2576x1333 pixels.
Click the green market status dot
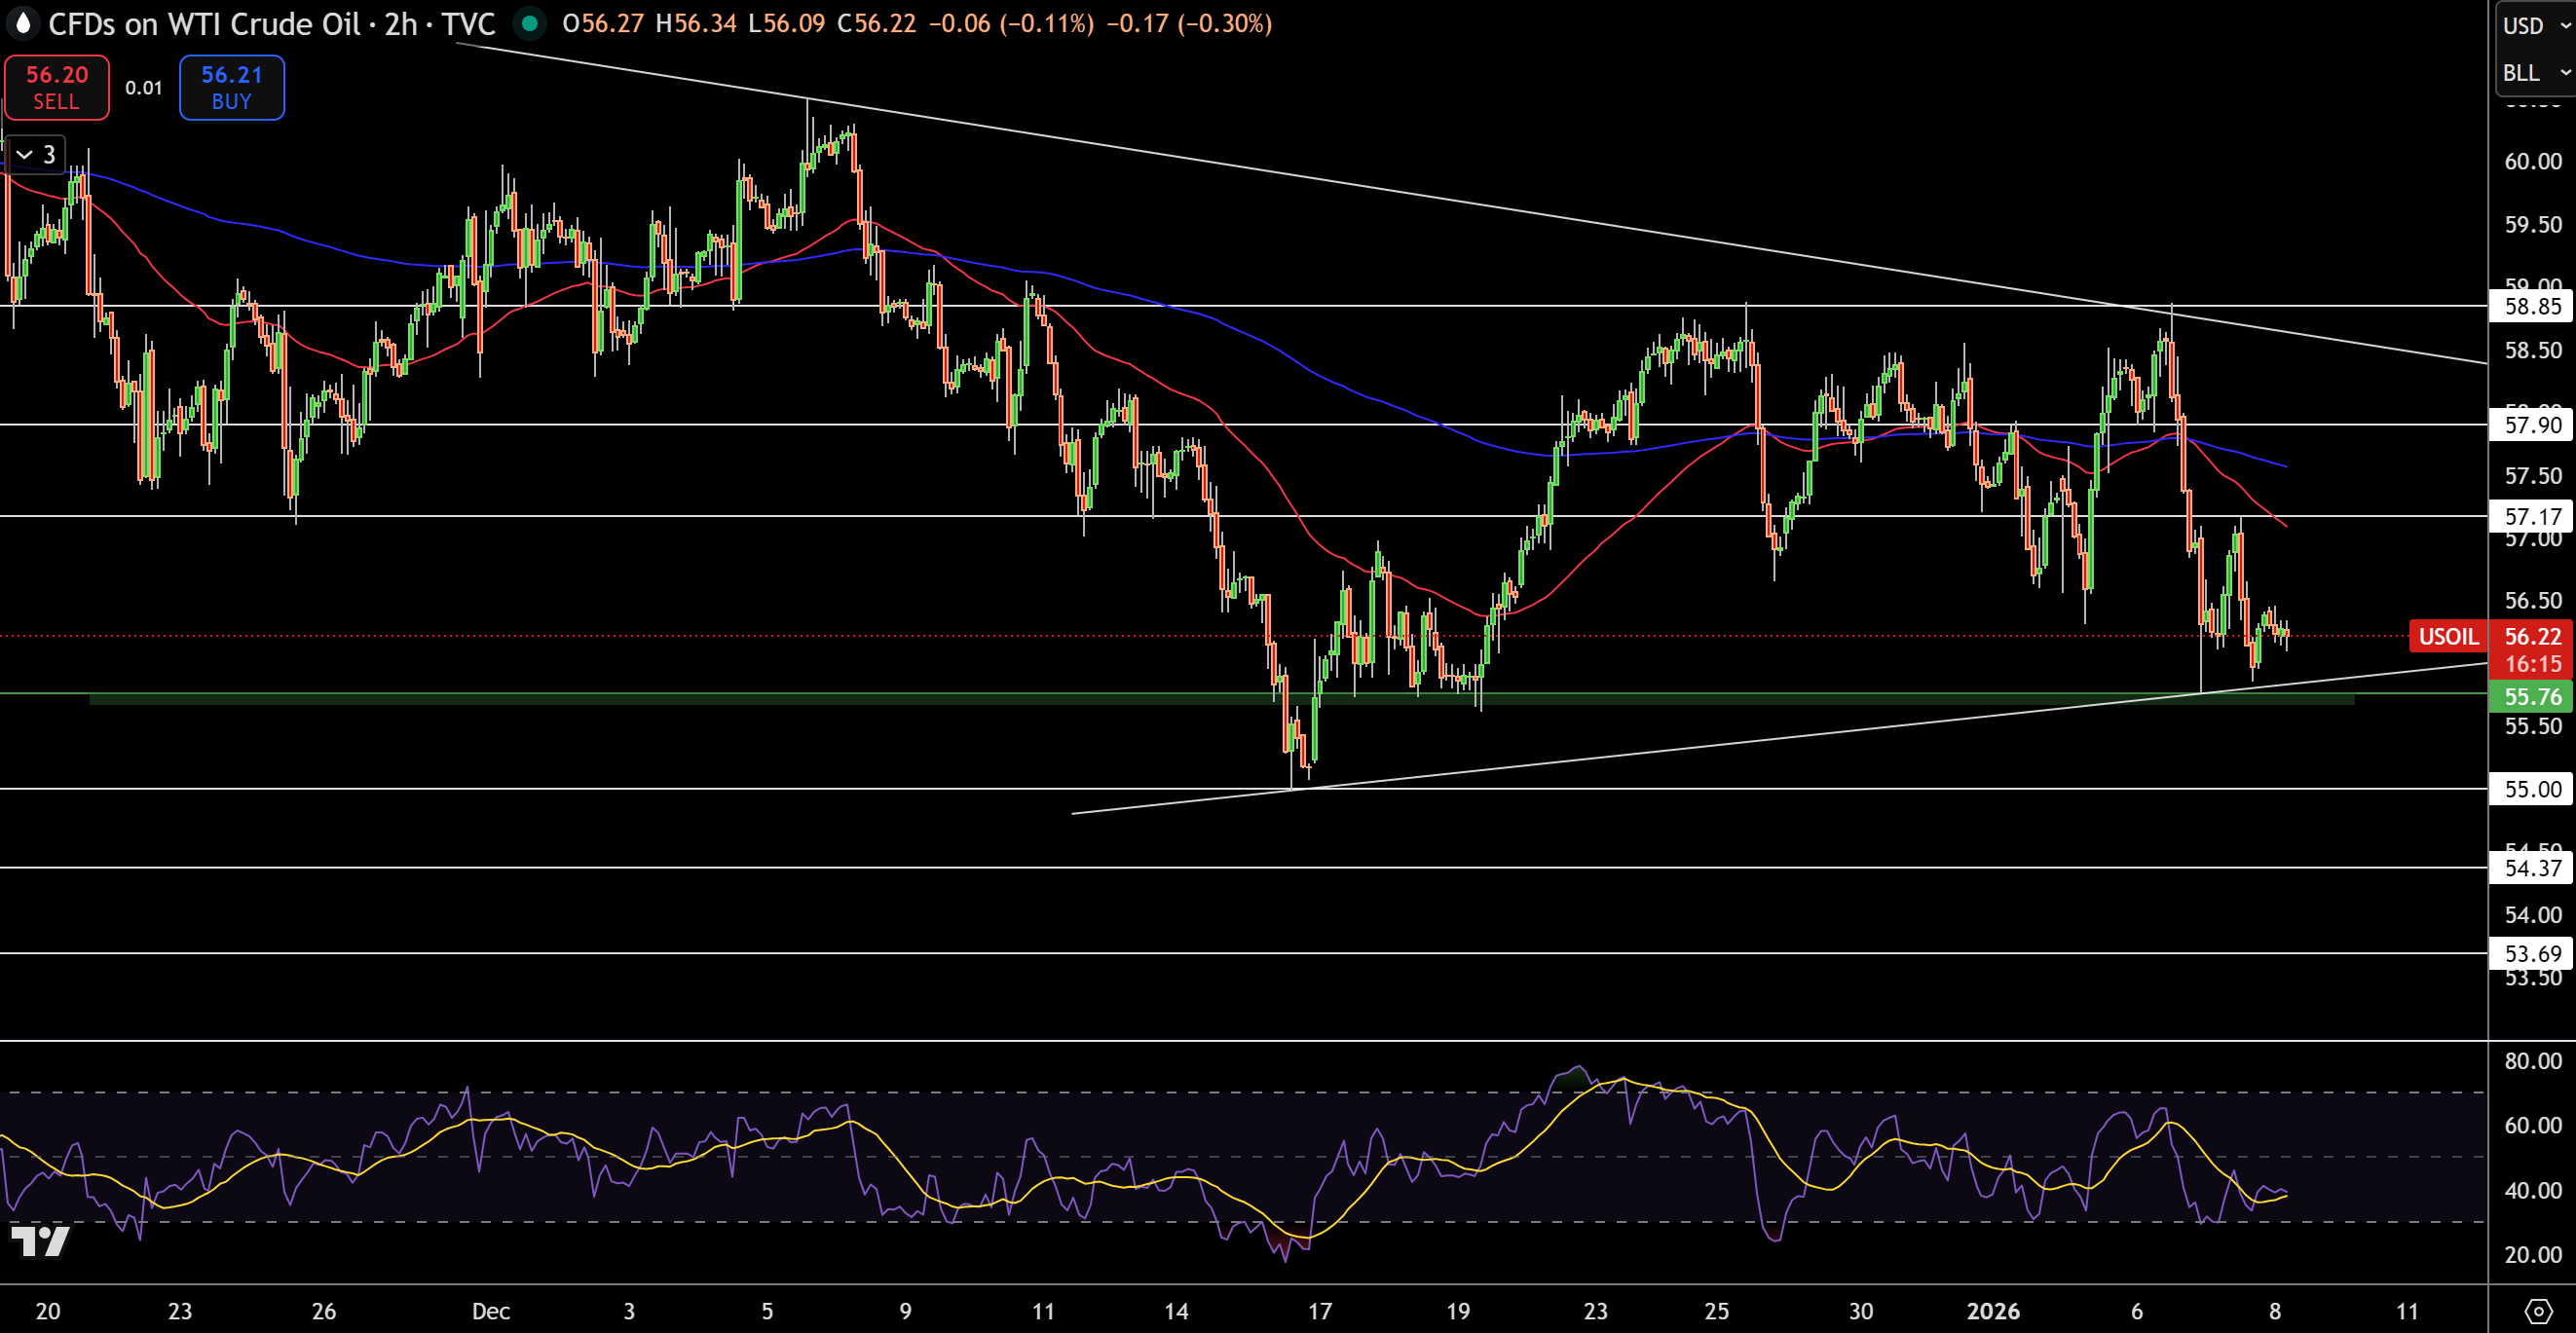529,23
